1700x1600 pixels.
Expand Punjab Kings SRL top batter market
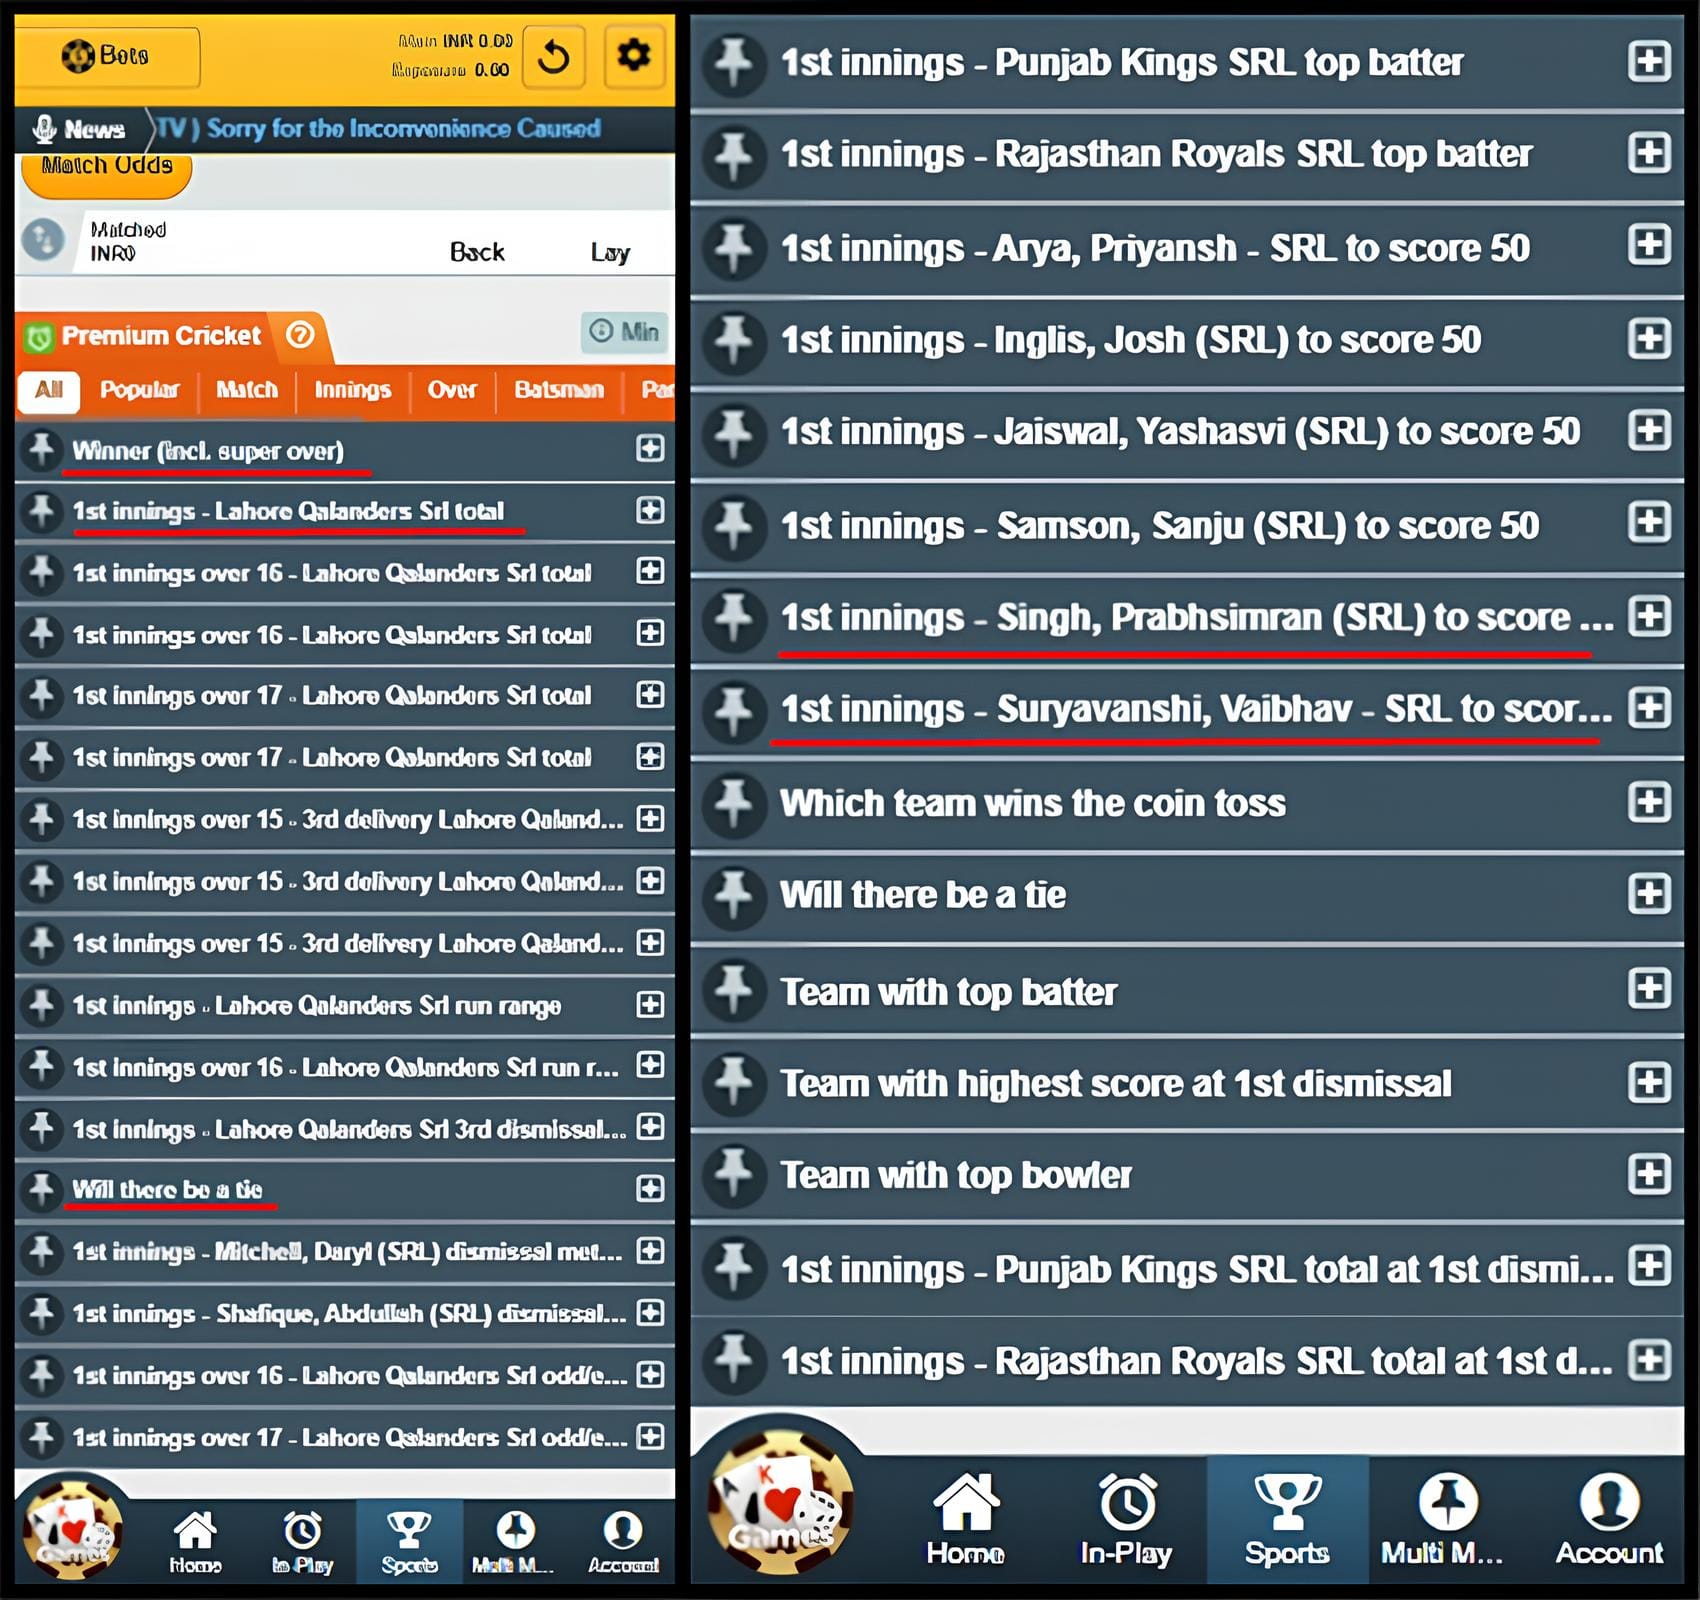tap(1648, 62)
